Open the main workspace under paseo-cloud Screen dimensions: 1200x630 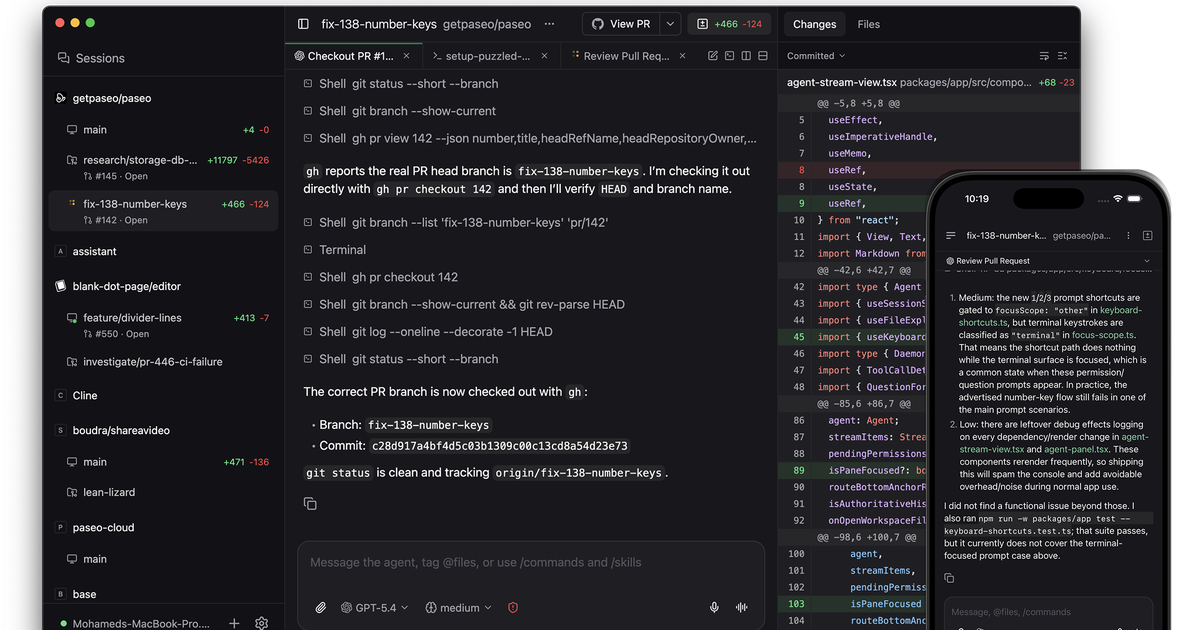tap(164, 559)
